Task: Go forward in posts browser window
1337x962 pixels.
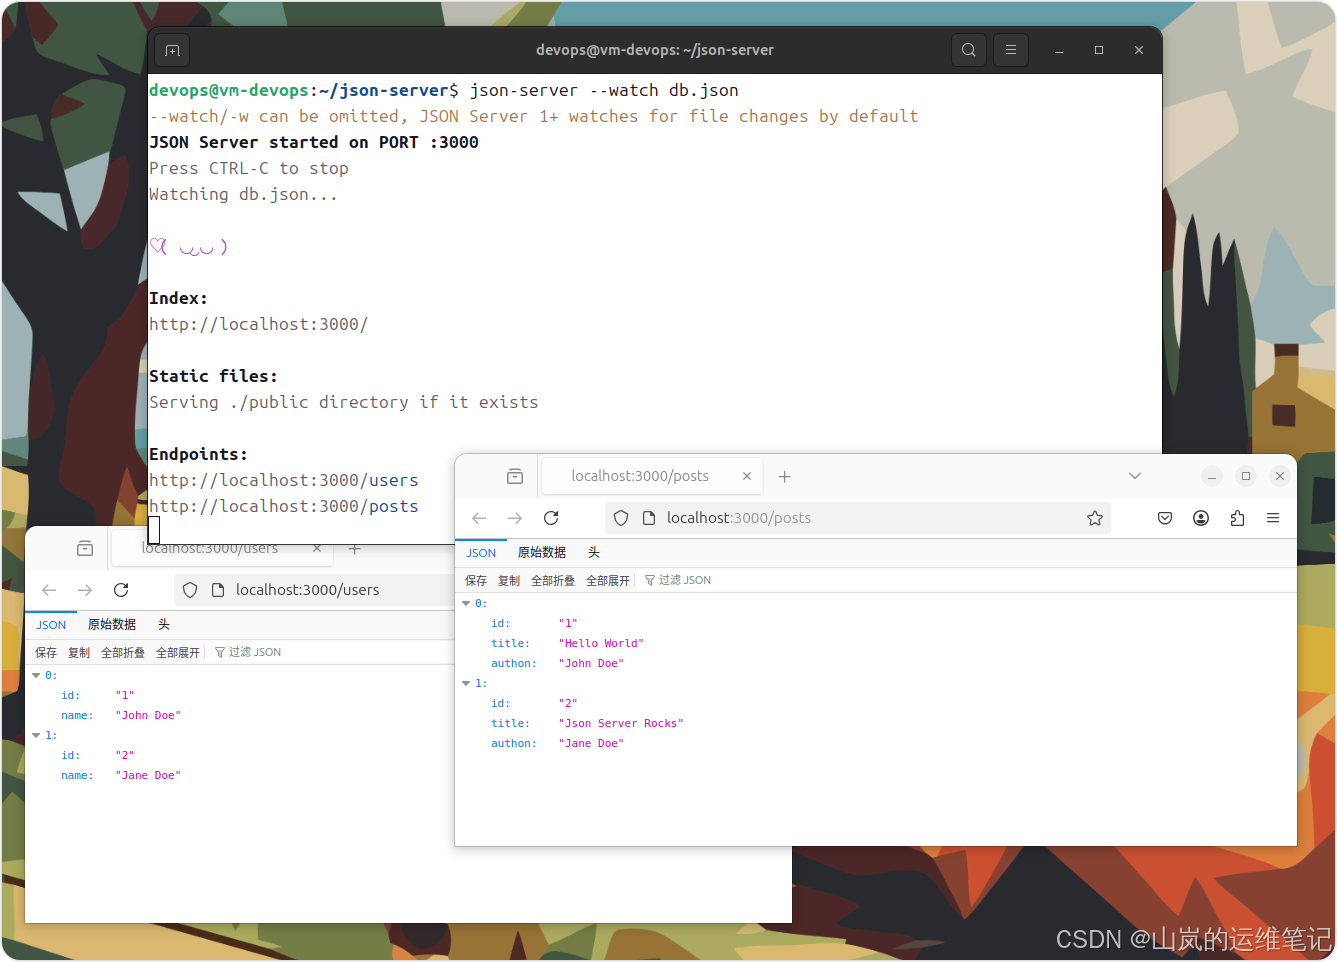Action: [x=515, y=518]
